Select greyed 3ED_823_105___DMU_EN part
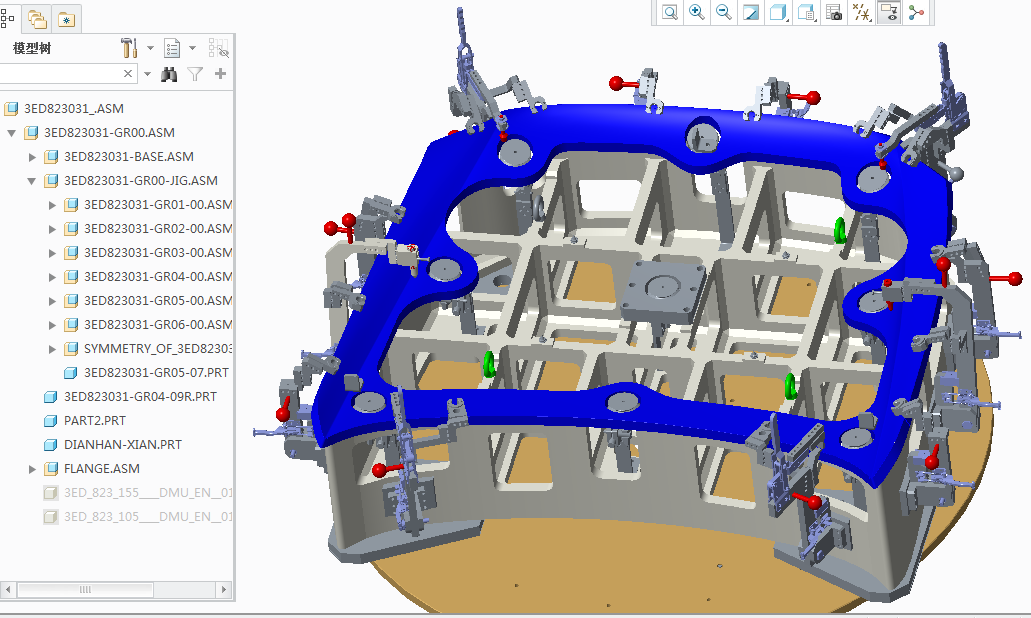 tap(148, 517)
